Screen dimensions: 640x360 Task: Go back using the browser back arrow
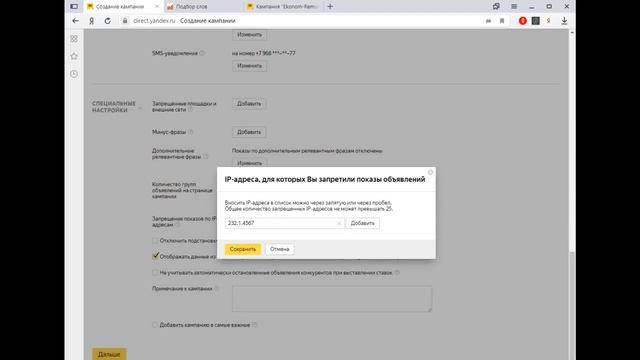click(76, 21)
